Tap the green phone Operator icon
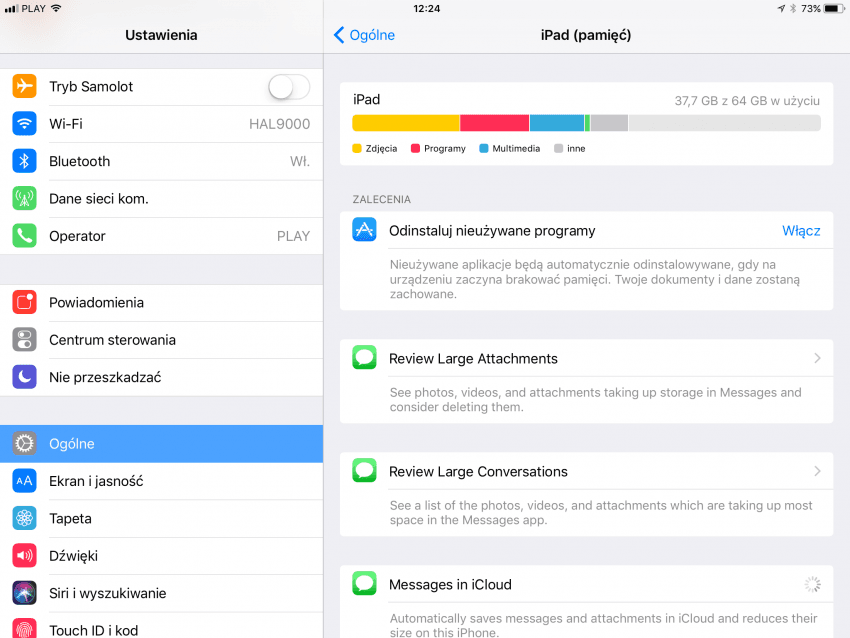This screenshot has width=850, height=638. coord(24,236)
